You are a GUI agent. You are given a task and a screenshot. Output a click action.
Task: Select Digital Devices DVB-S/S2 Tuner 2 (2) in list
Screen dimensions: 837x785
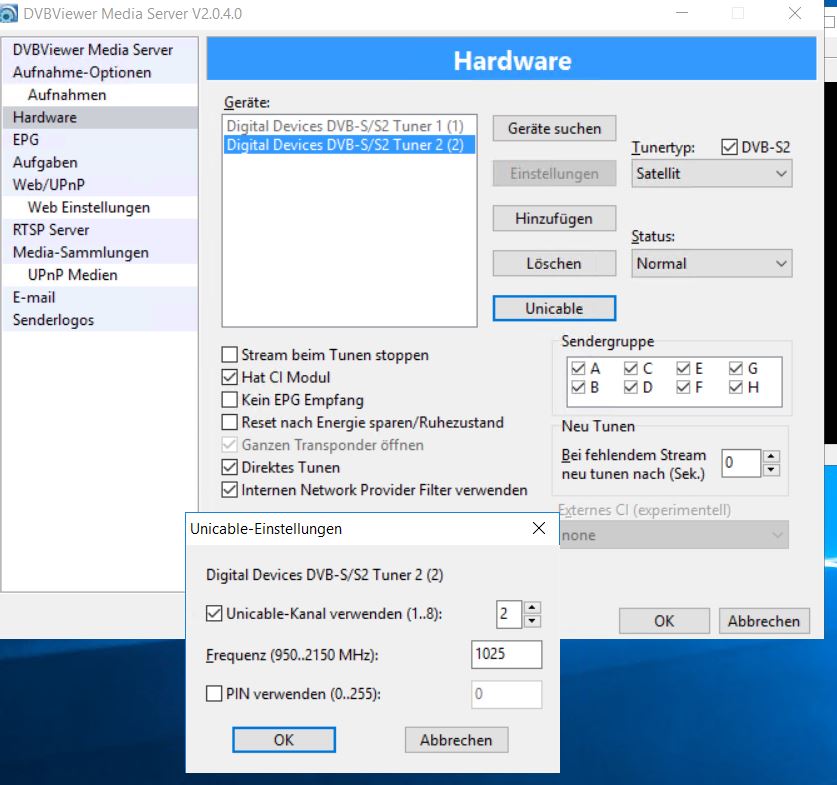coord(349,145)
